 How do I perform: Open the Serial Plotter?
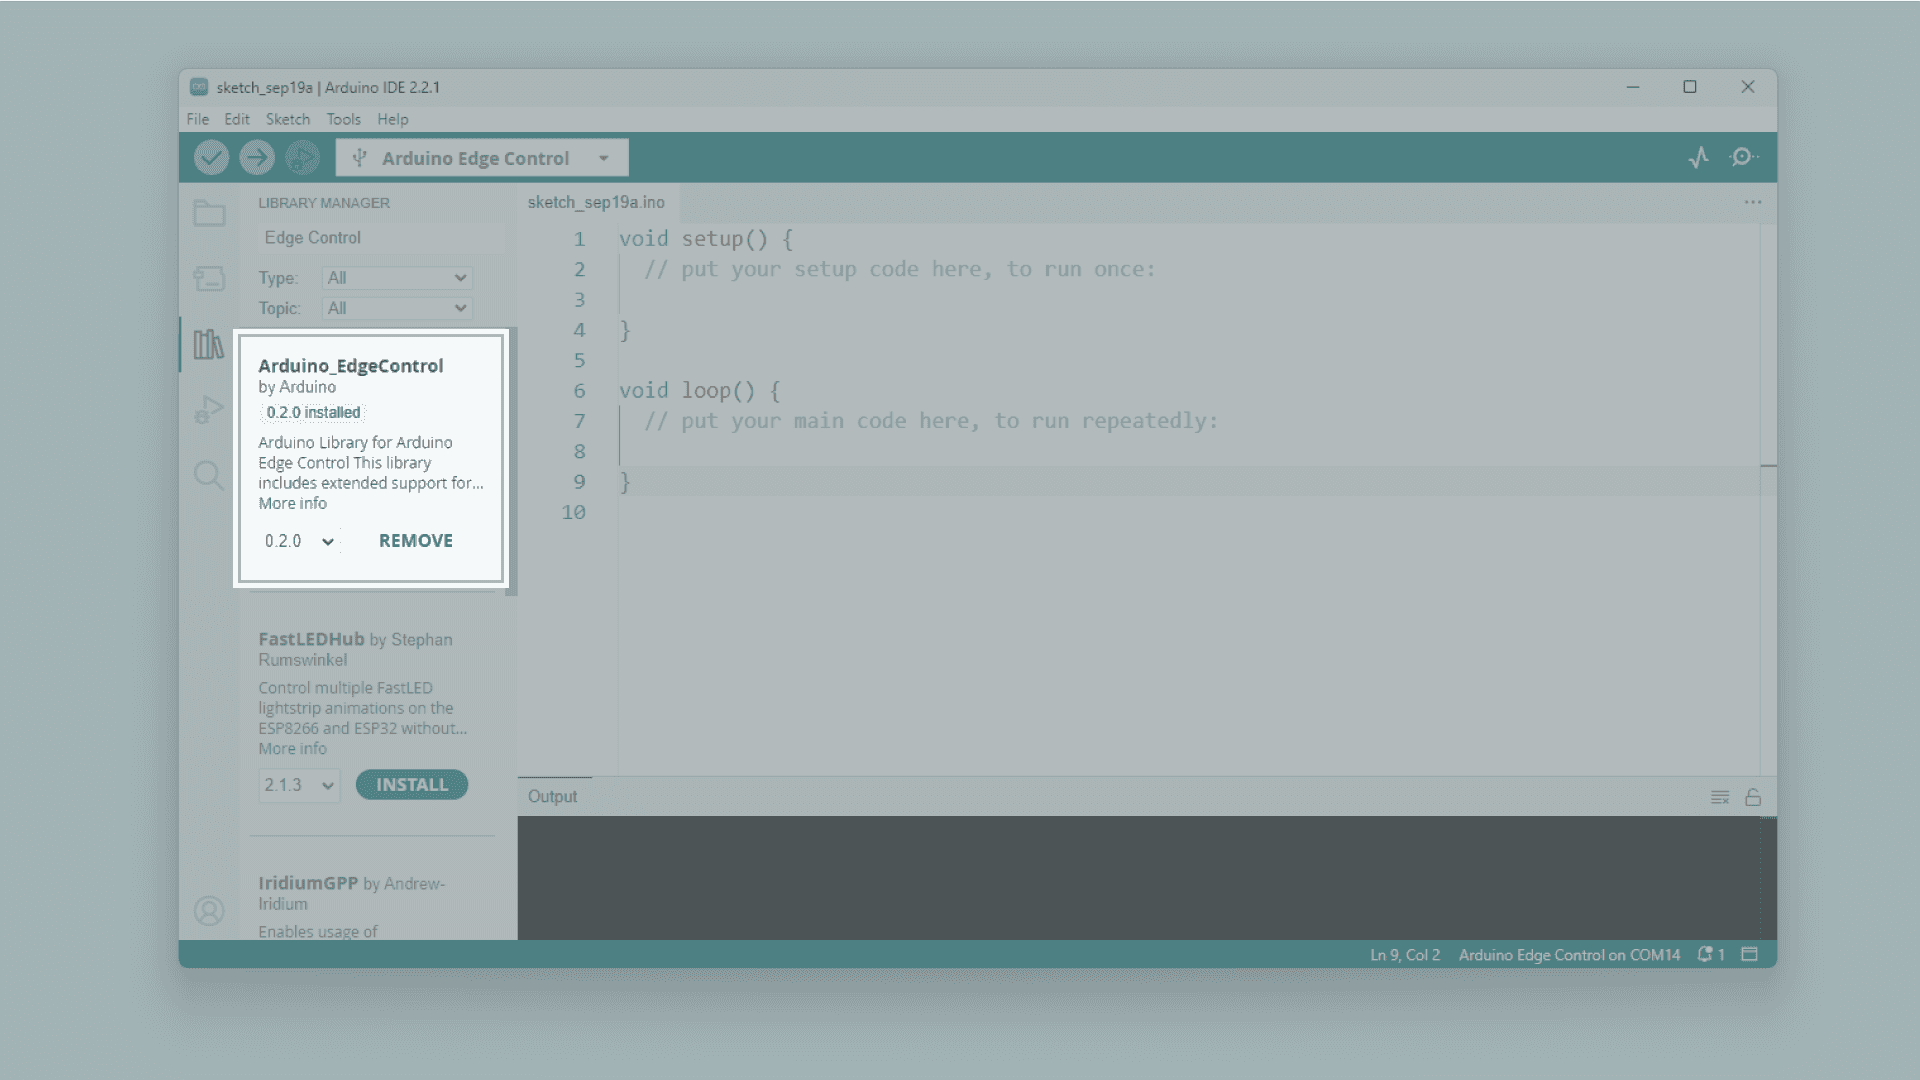1698,158
